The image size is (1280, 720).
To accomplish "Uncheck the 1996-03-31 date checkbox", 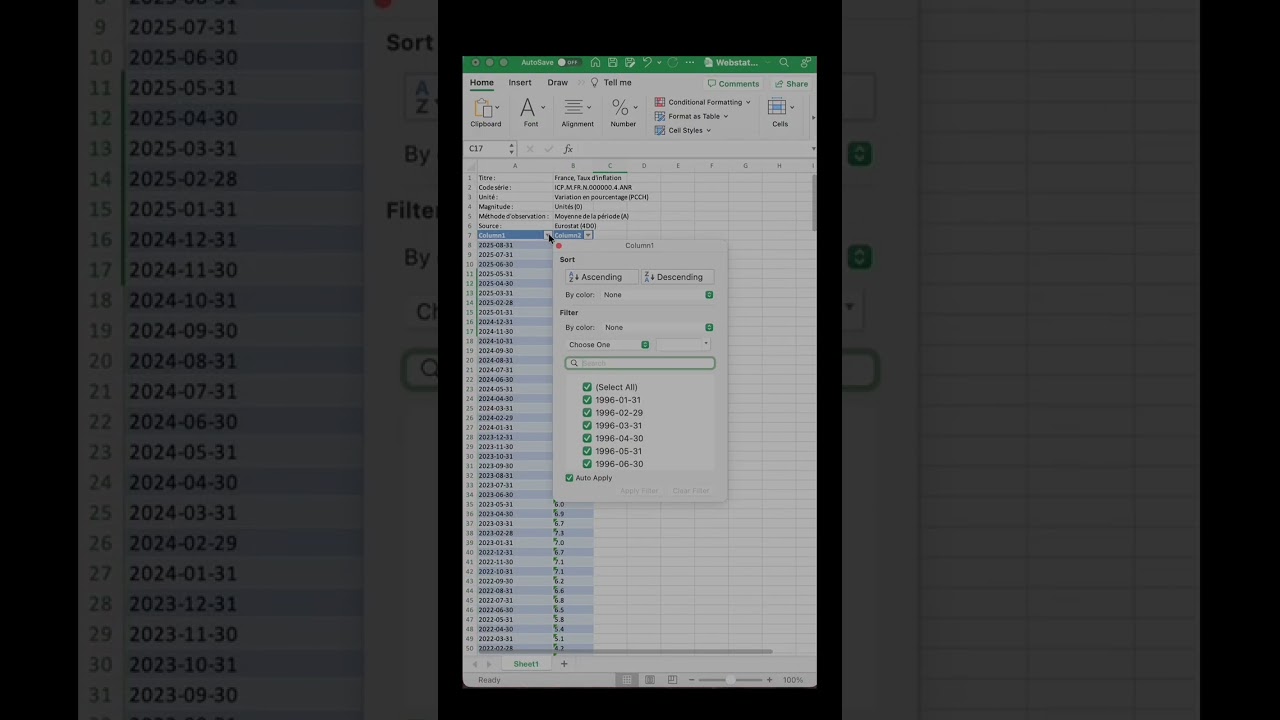I will point(587,425).
